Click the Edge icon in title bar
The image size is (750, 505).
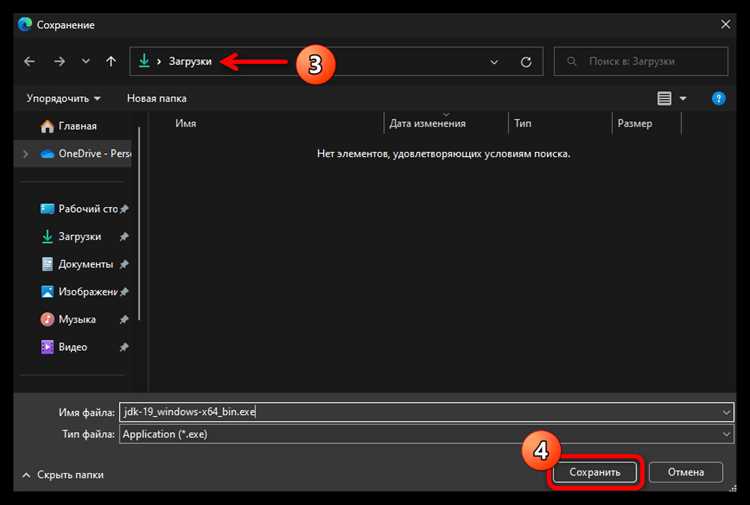click(25, 24)
